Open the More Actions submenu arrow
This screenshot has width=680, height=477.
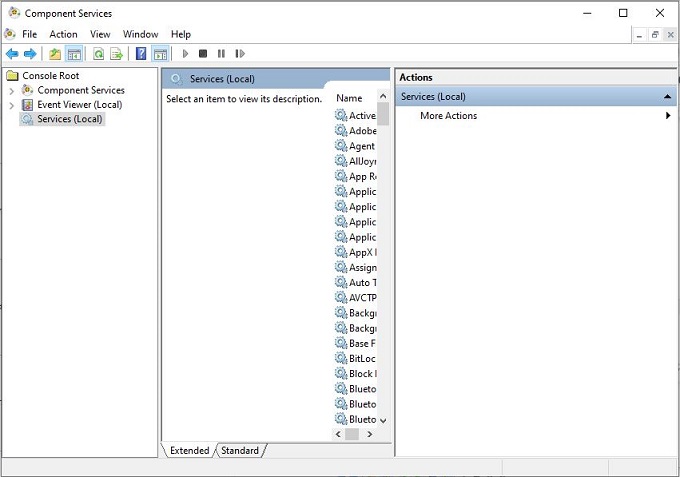(x=668, y=116)
